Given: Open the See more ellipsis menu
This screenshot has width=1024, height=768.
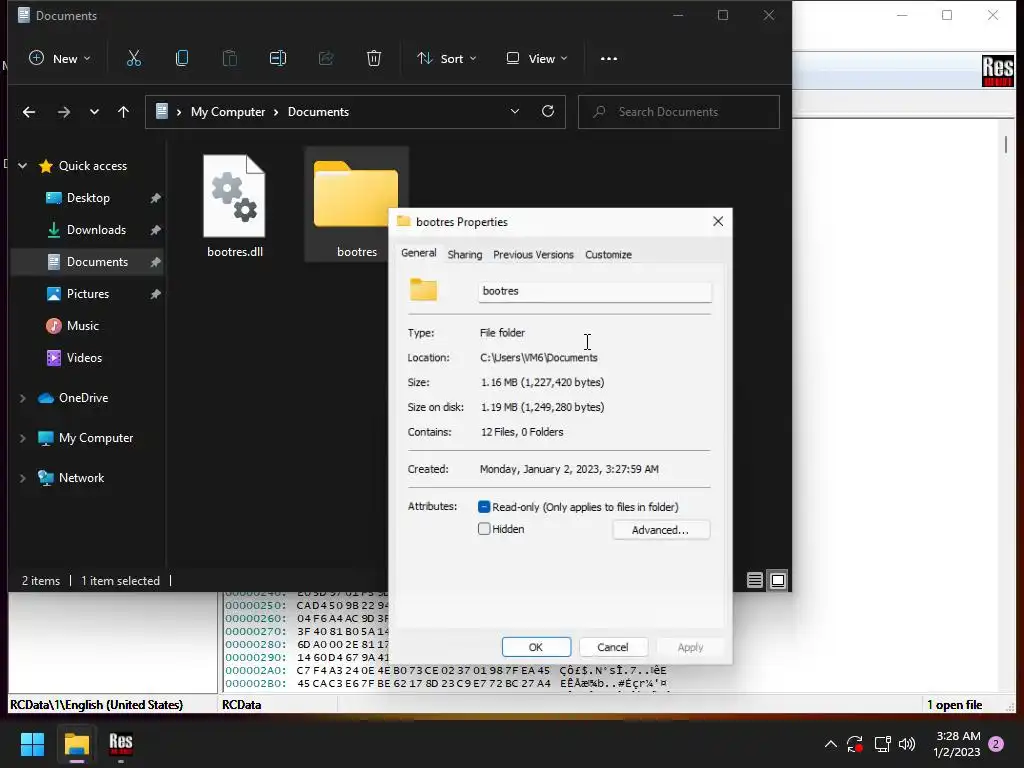Looking at the screenshot, I should click(x=609, y=59).
